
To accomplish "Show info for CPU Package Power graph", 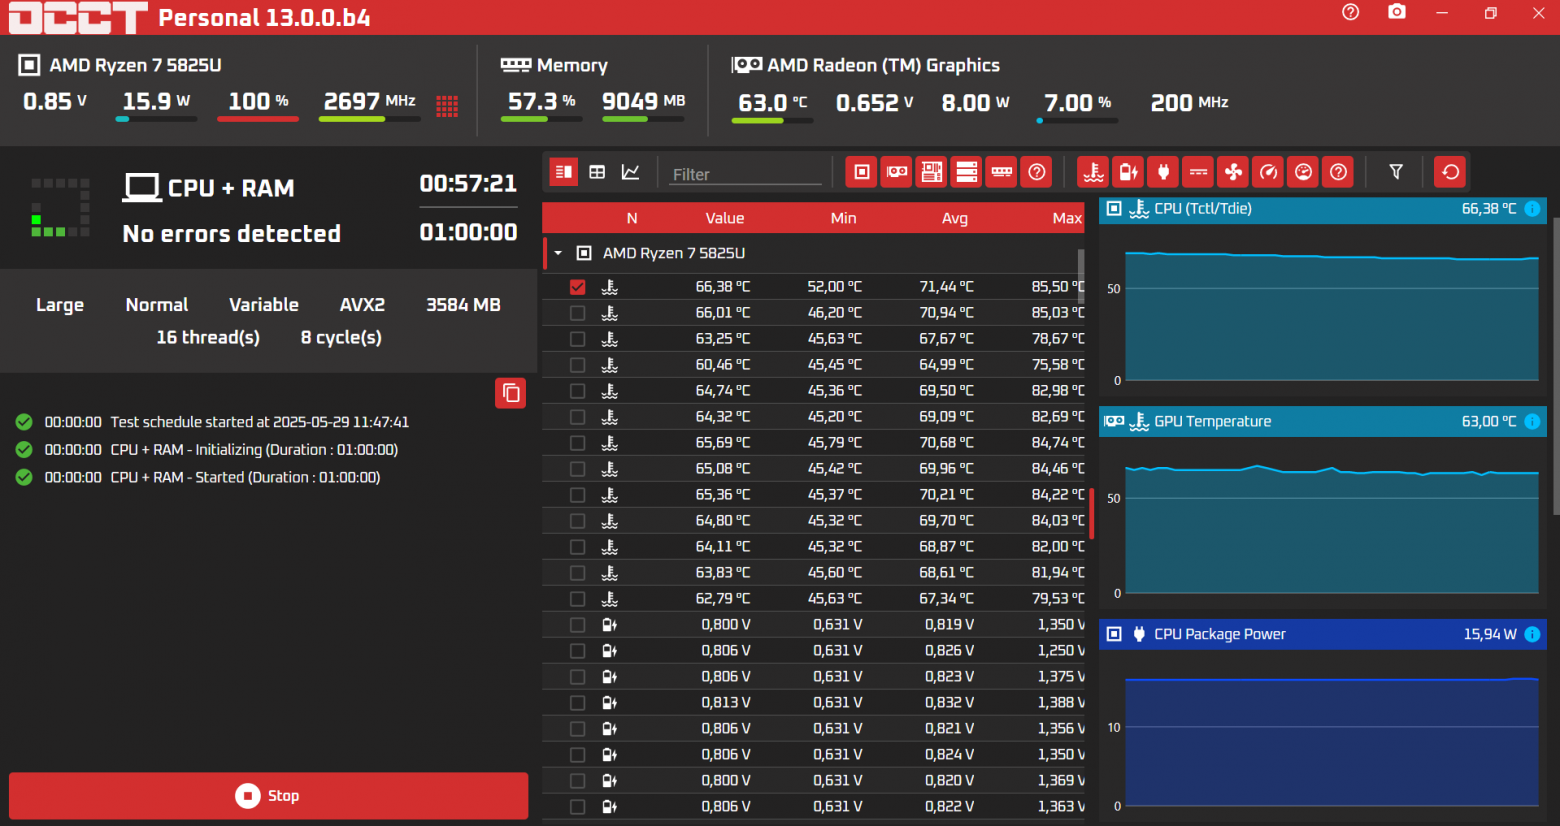I will tap(1532, 634).
